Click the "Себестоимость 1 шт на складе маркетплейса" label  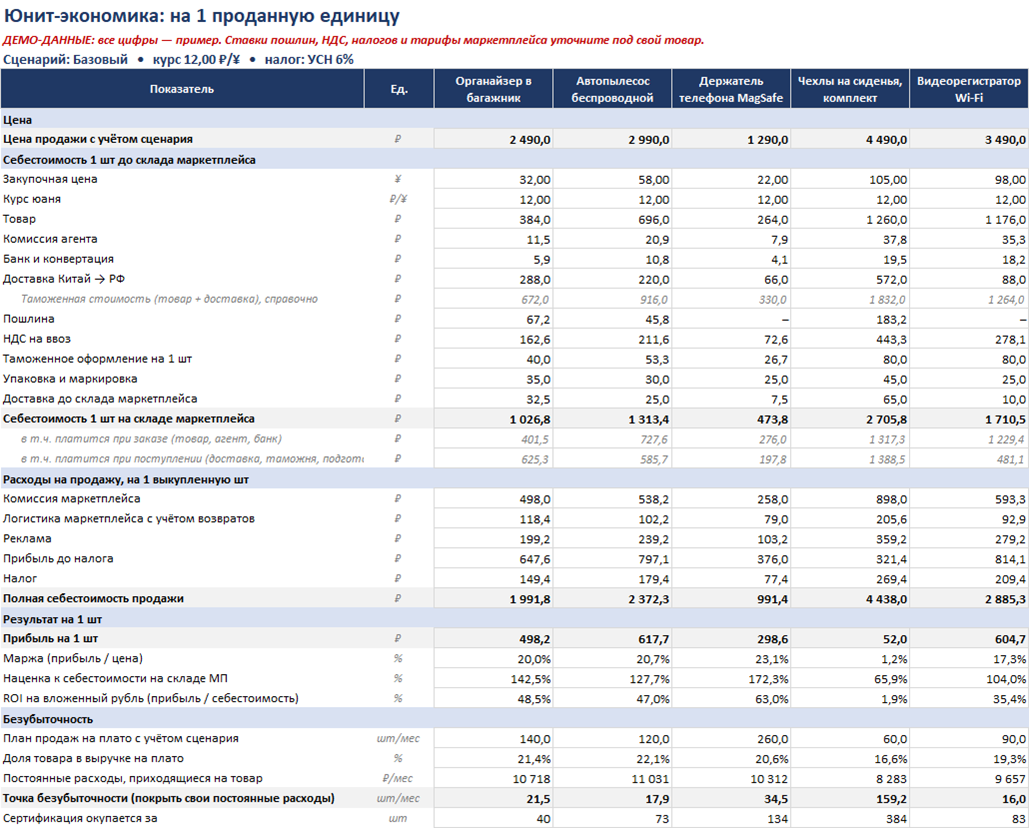129,419
